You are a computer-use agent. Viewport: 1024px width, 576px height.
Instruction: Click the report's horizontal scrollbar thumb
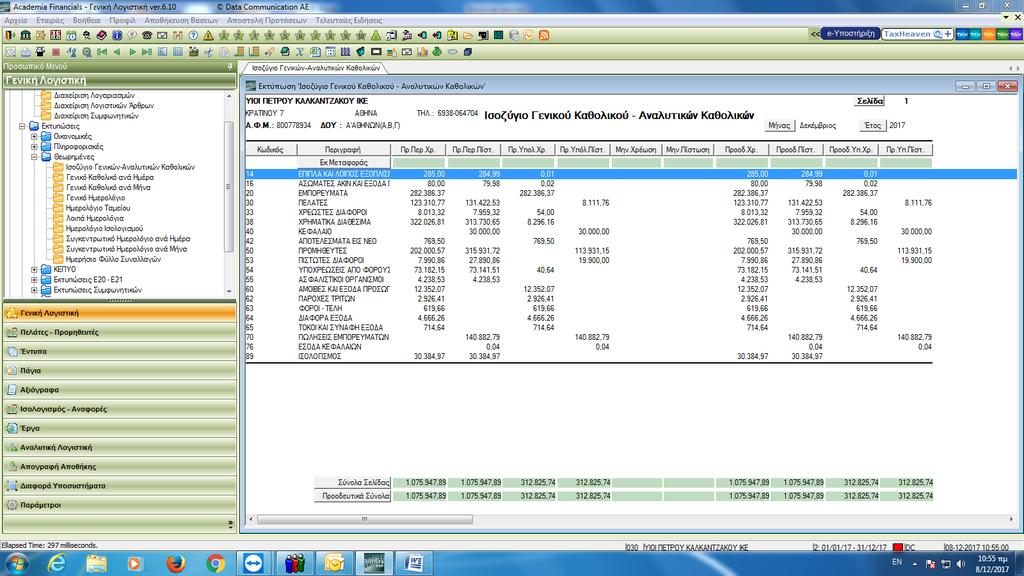(x=364, y=520)
